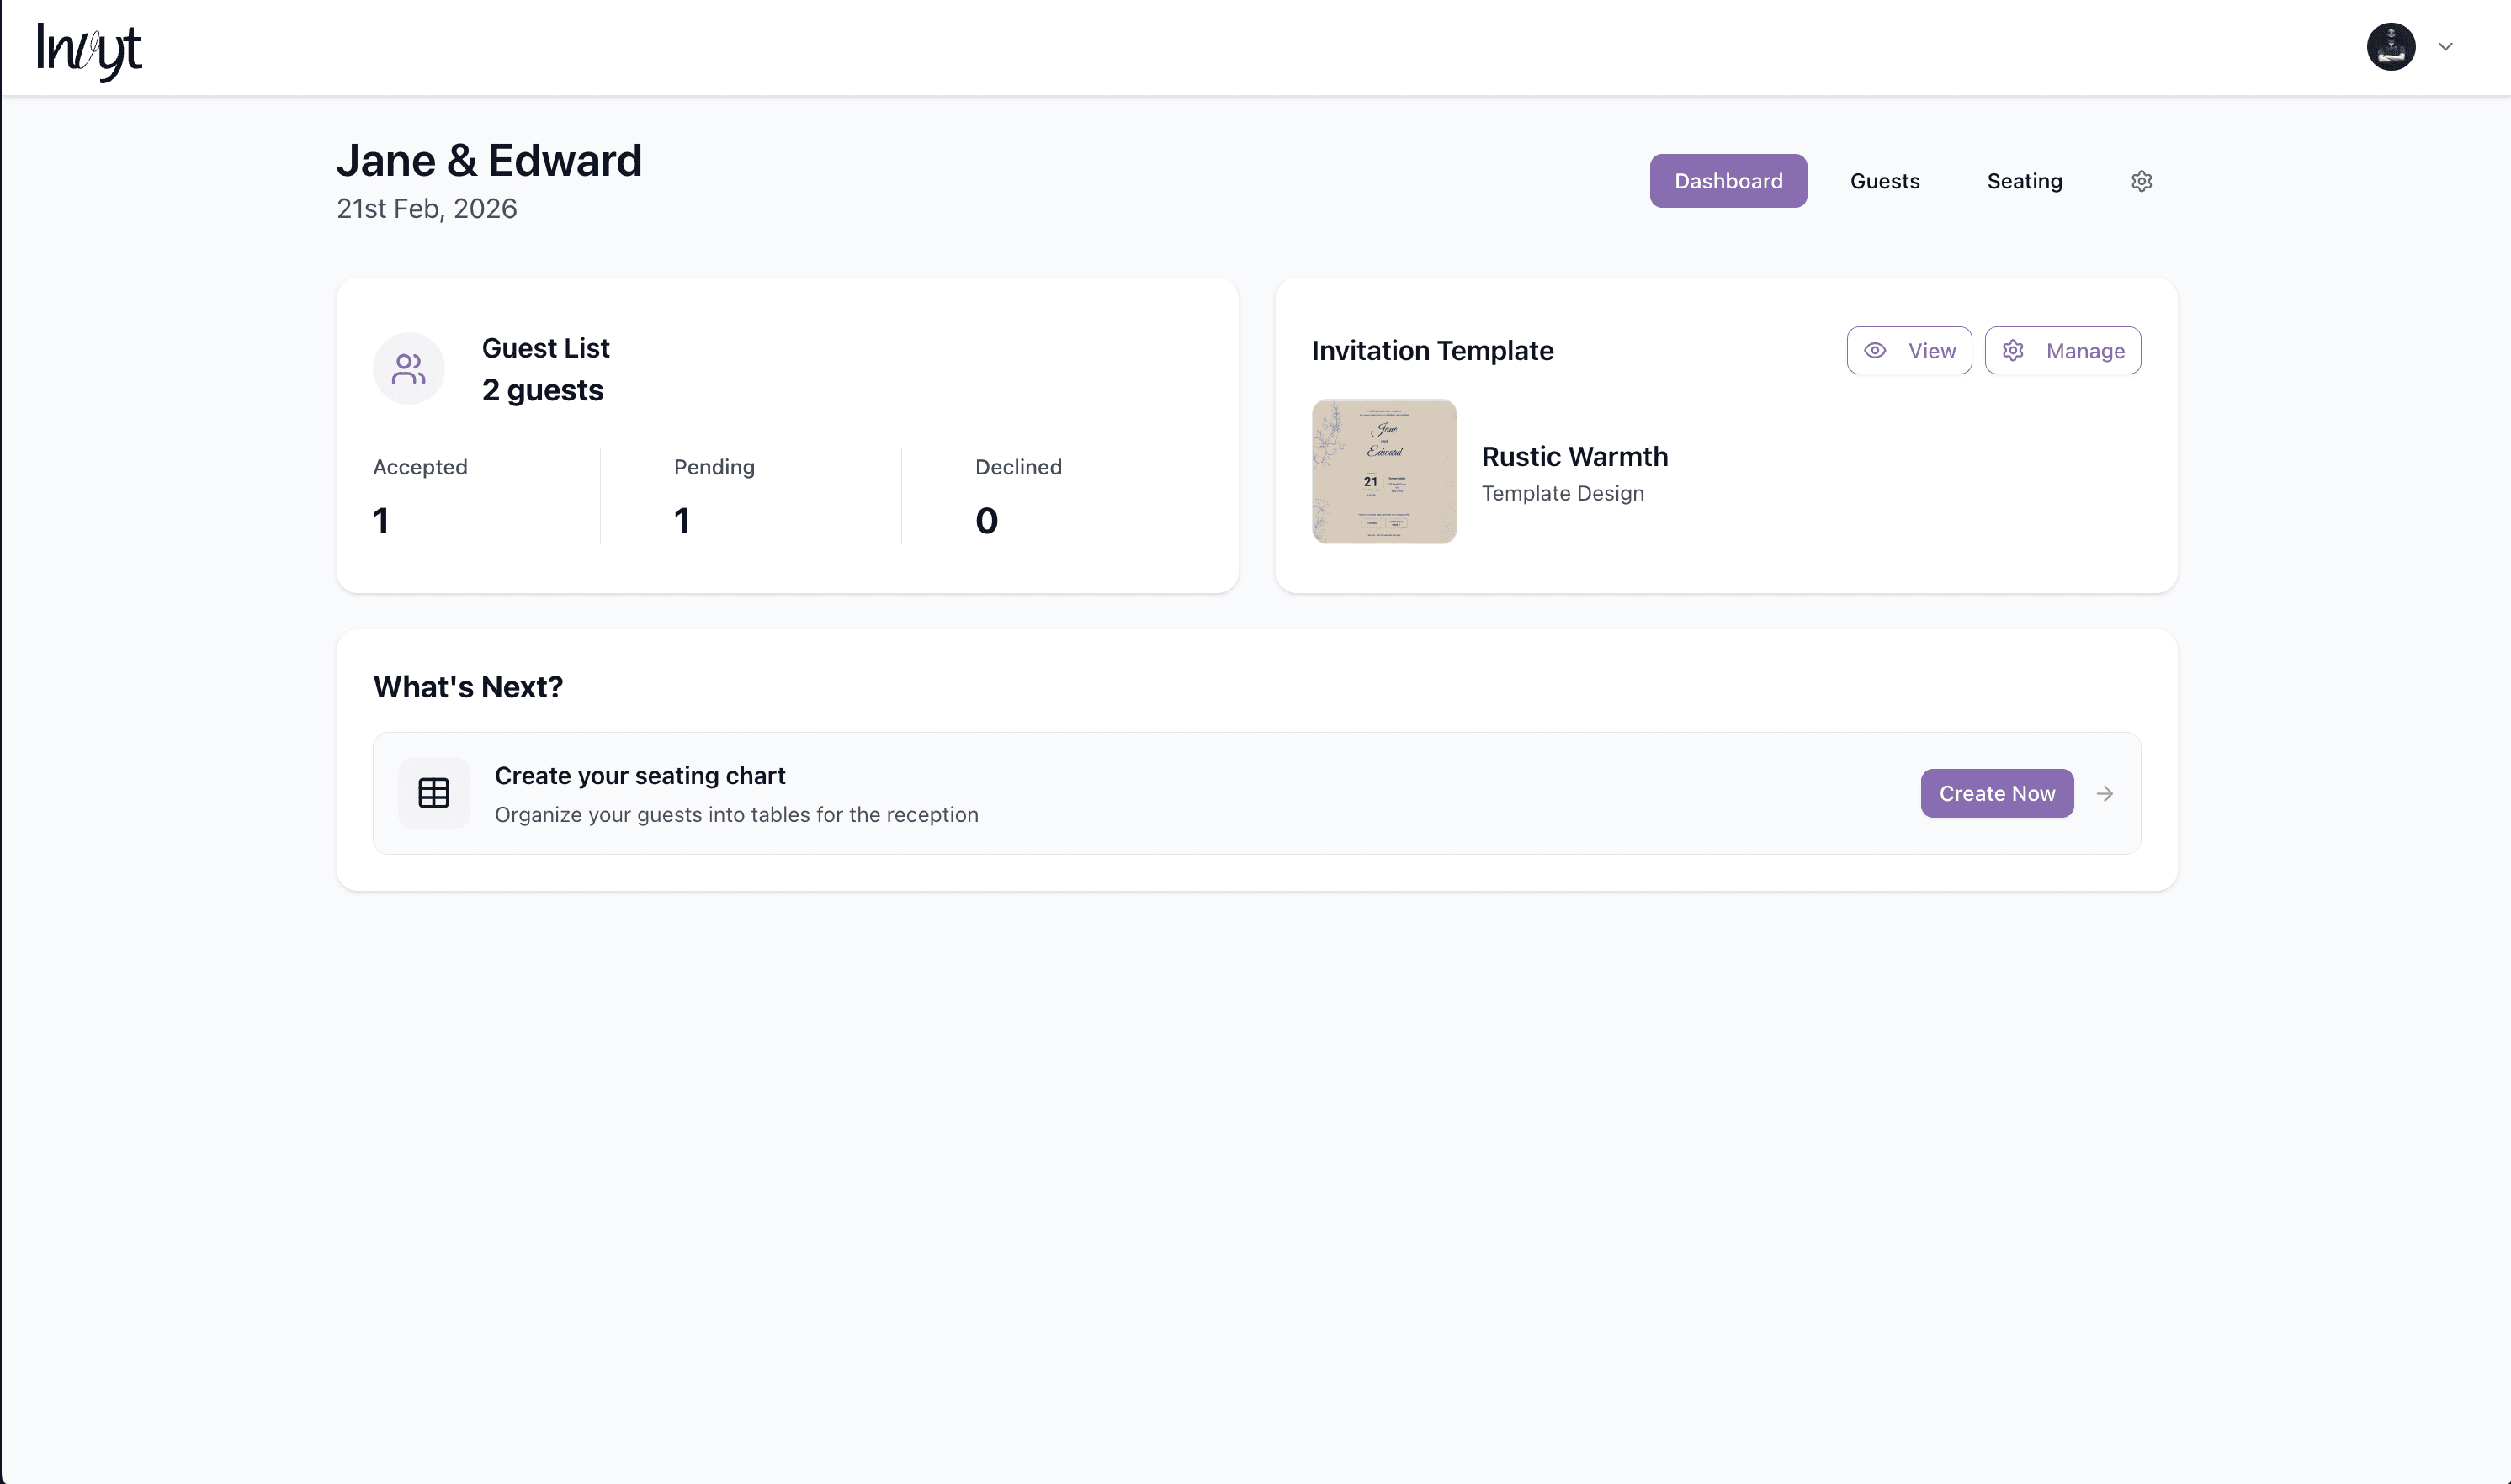2511x1484 pixels.
Task: Open the settings gear in the navigation bar
Action: tap(2141, 181)
